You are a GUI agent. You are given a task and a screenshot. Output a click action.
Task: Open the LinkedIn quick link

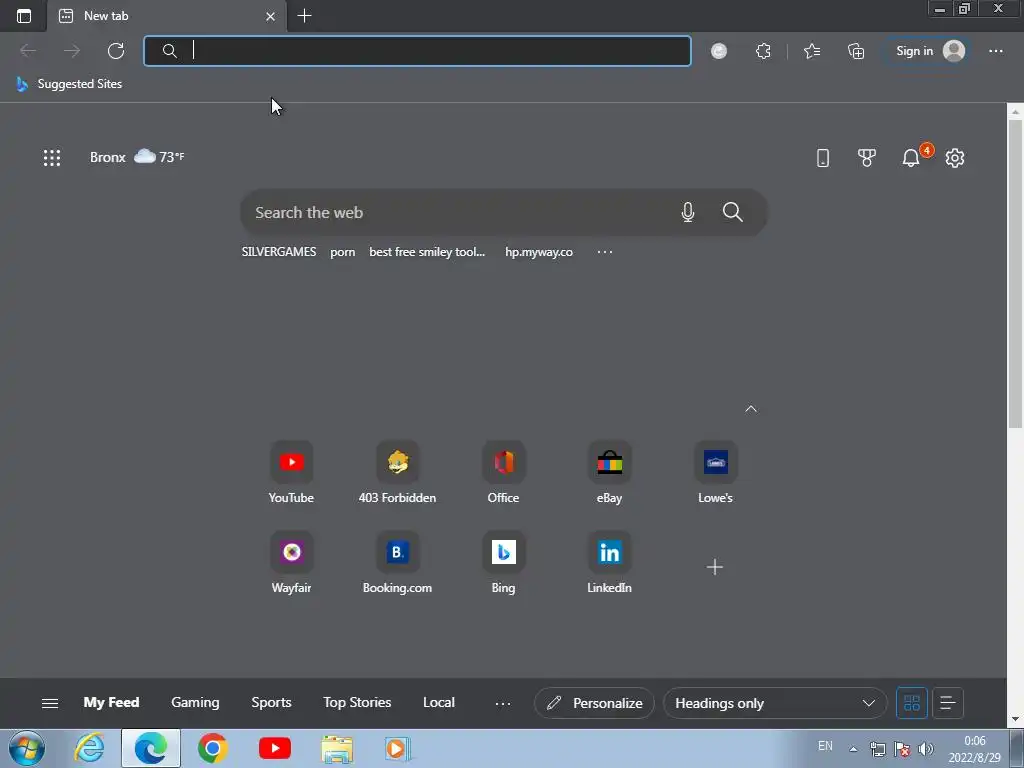click(x=609, y=563)
